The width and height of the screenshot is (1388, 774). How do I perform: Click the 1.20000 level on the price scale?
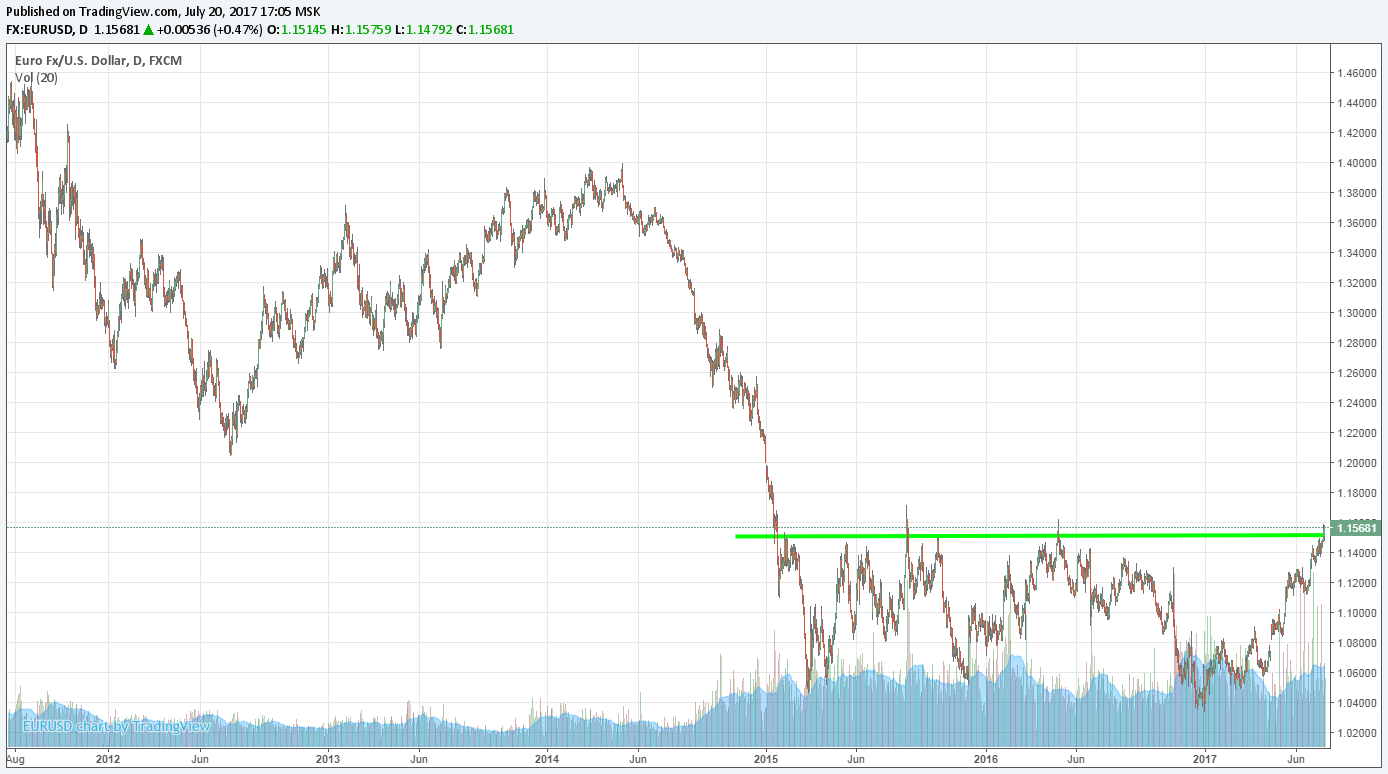tap(1356, 463)
